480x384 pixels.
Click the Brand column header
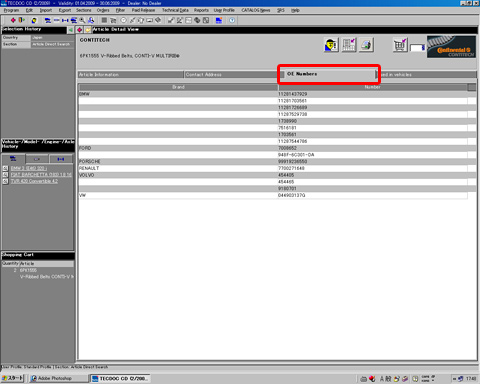tap(178, 87)
